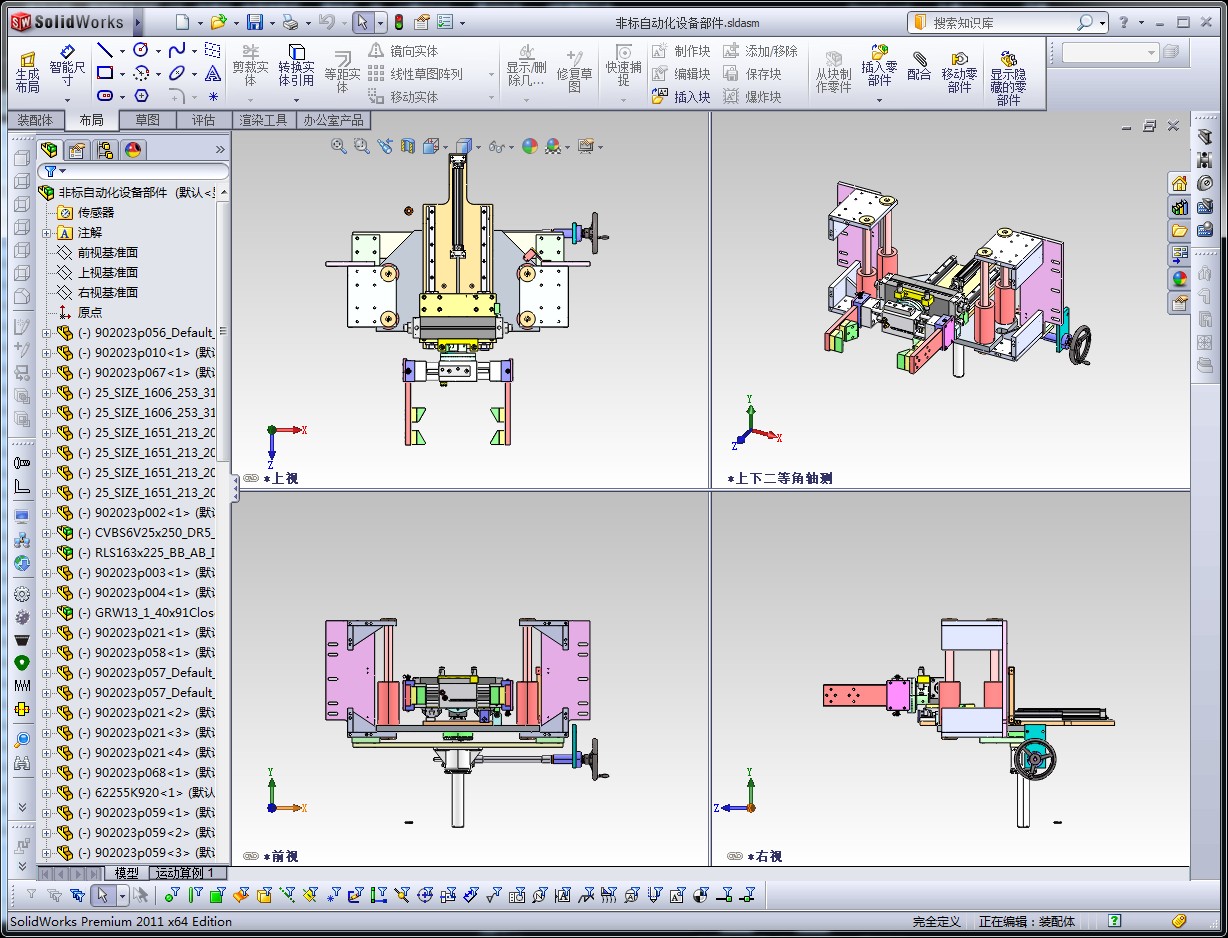
Task: Open the Edit Appearance color sphere in view toolbar
Action: coord(530,146)
